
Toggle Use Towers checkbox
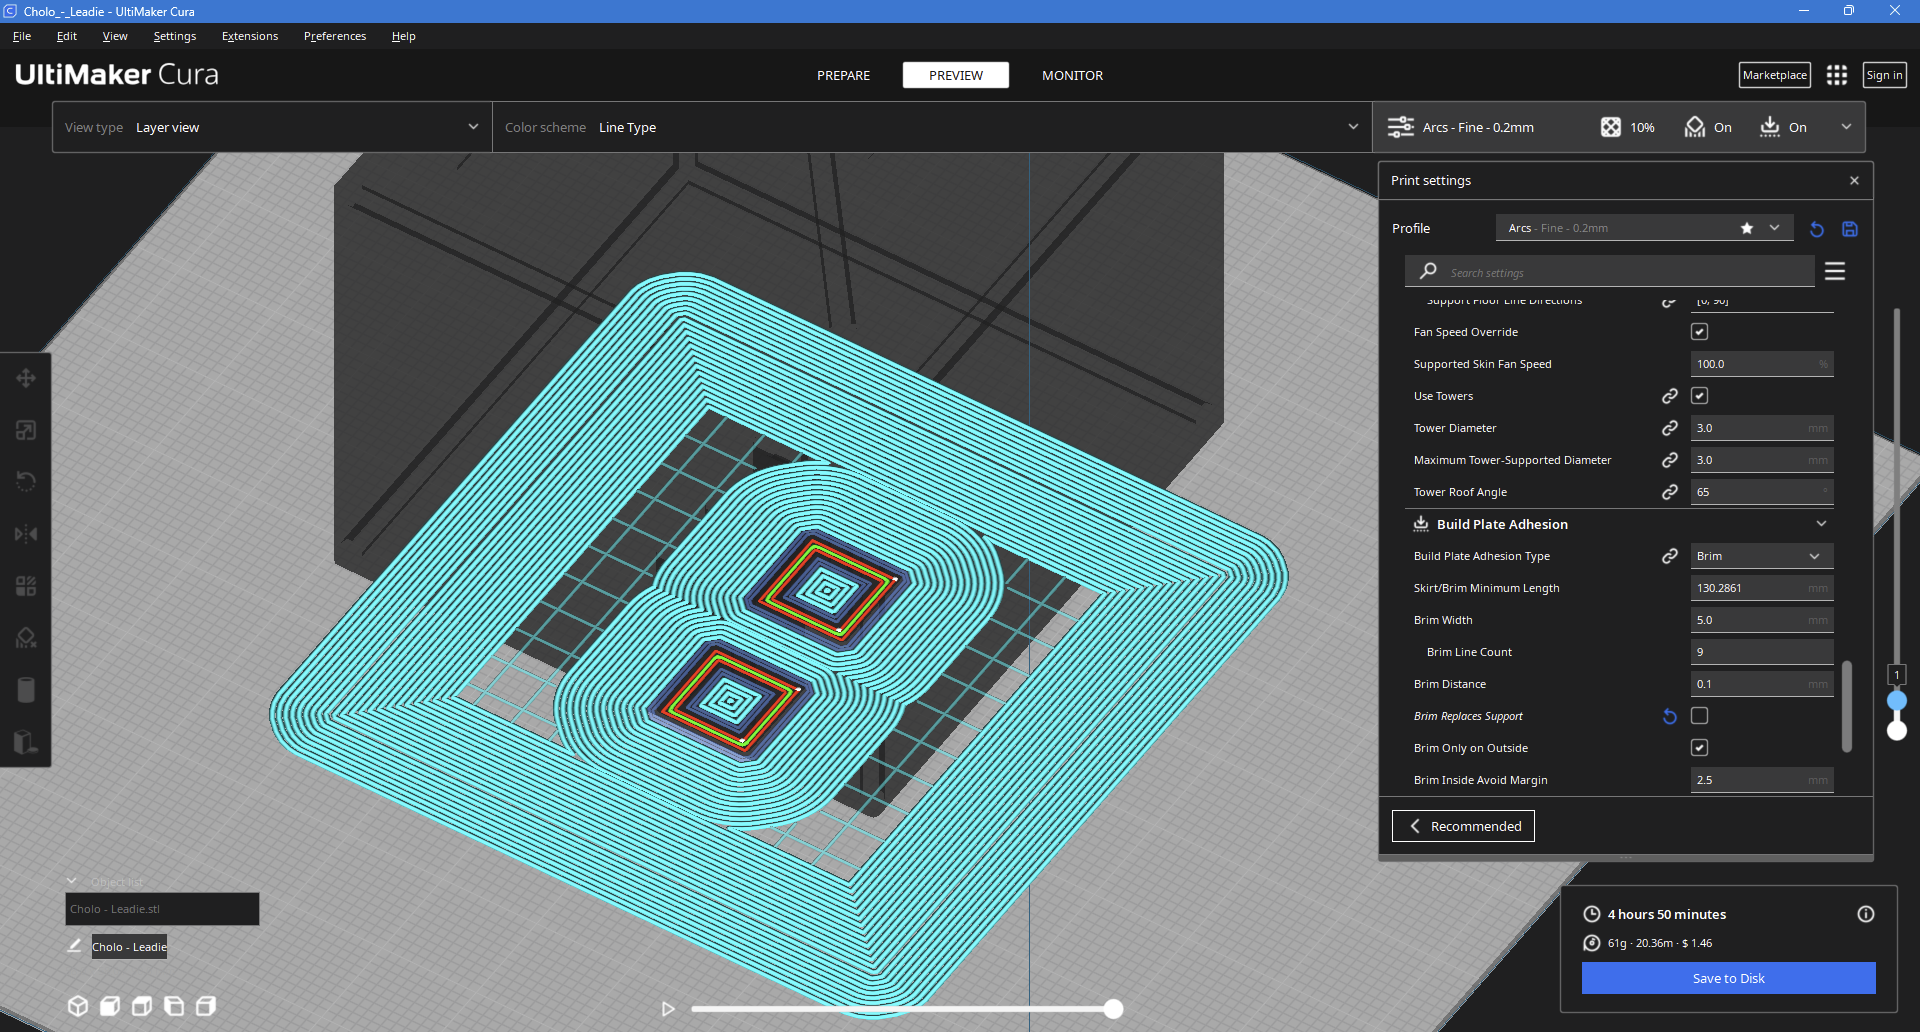(1700, 396)
